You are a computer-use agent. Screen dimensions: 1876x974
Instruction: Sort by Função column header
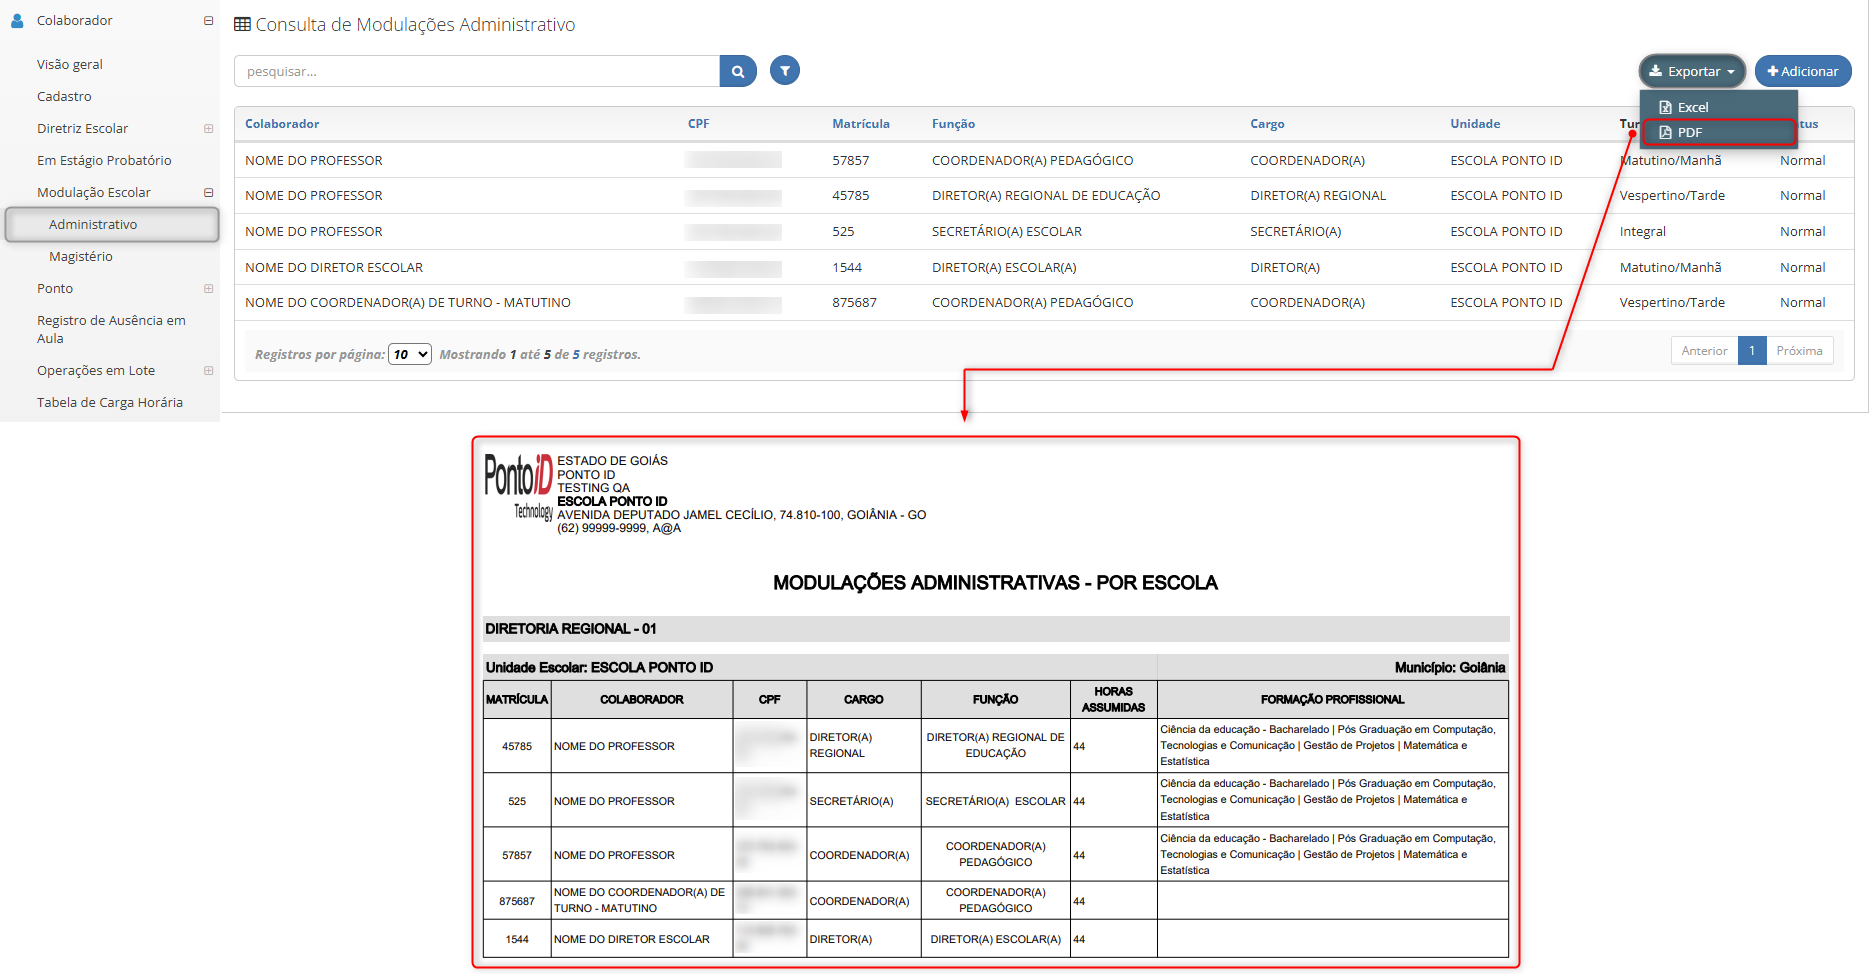[953, 124]
